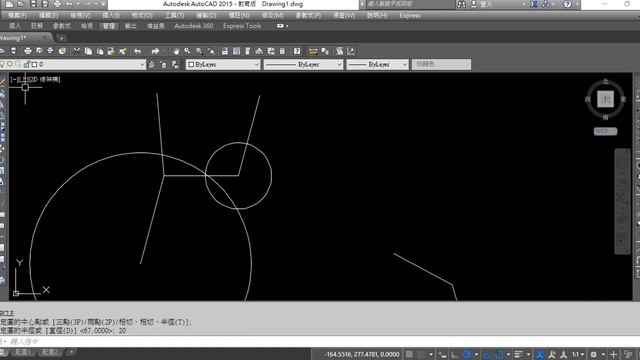Toggle object snap in the status bar
This screenshot has width=640, height=360.
pos(499,354)
